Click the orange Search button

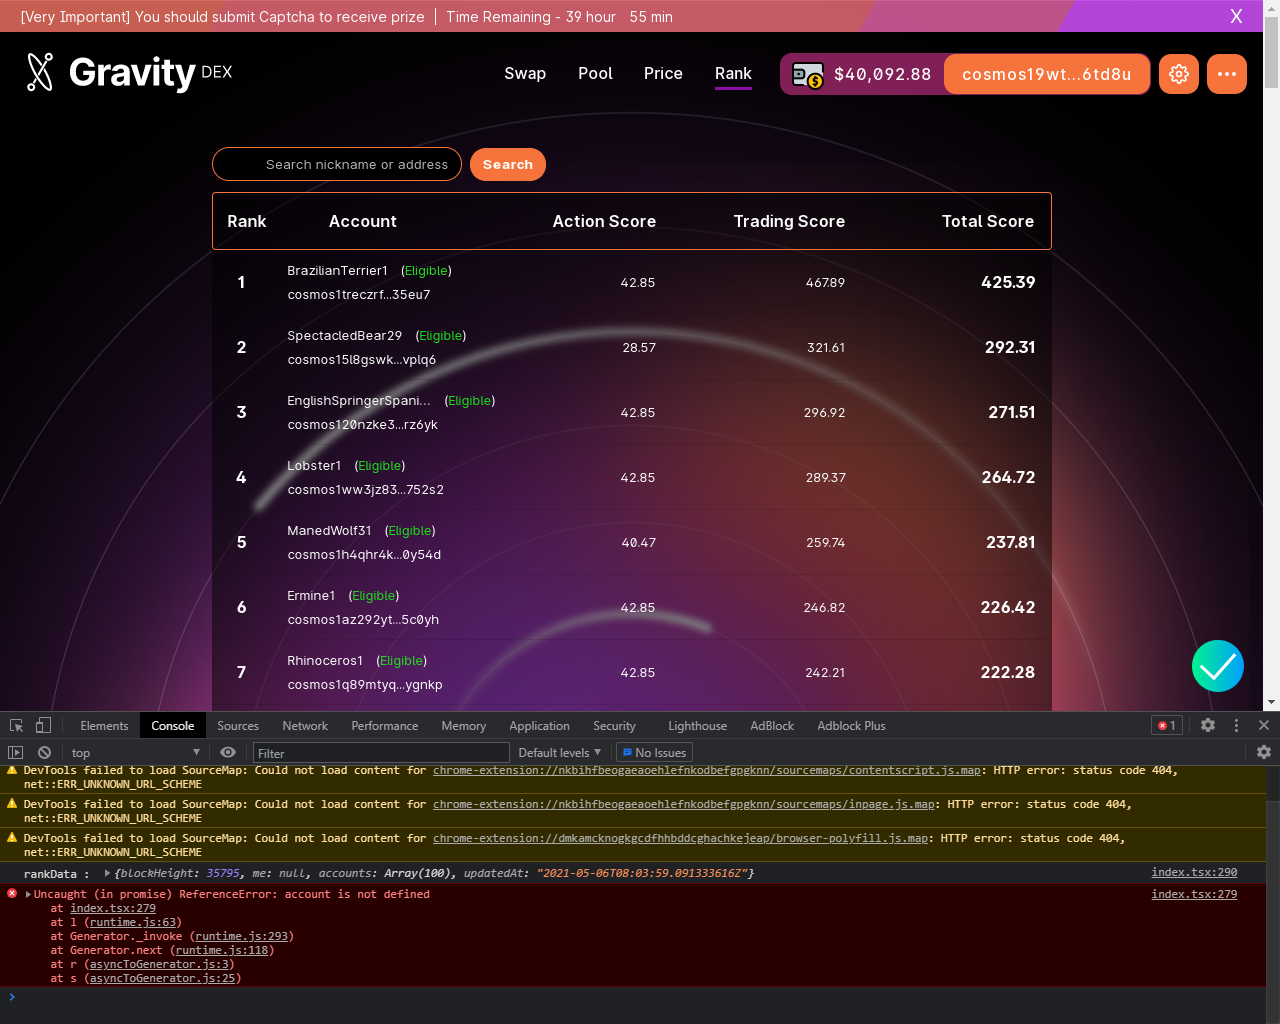pos(507,164)
